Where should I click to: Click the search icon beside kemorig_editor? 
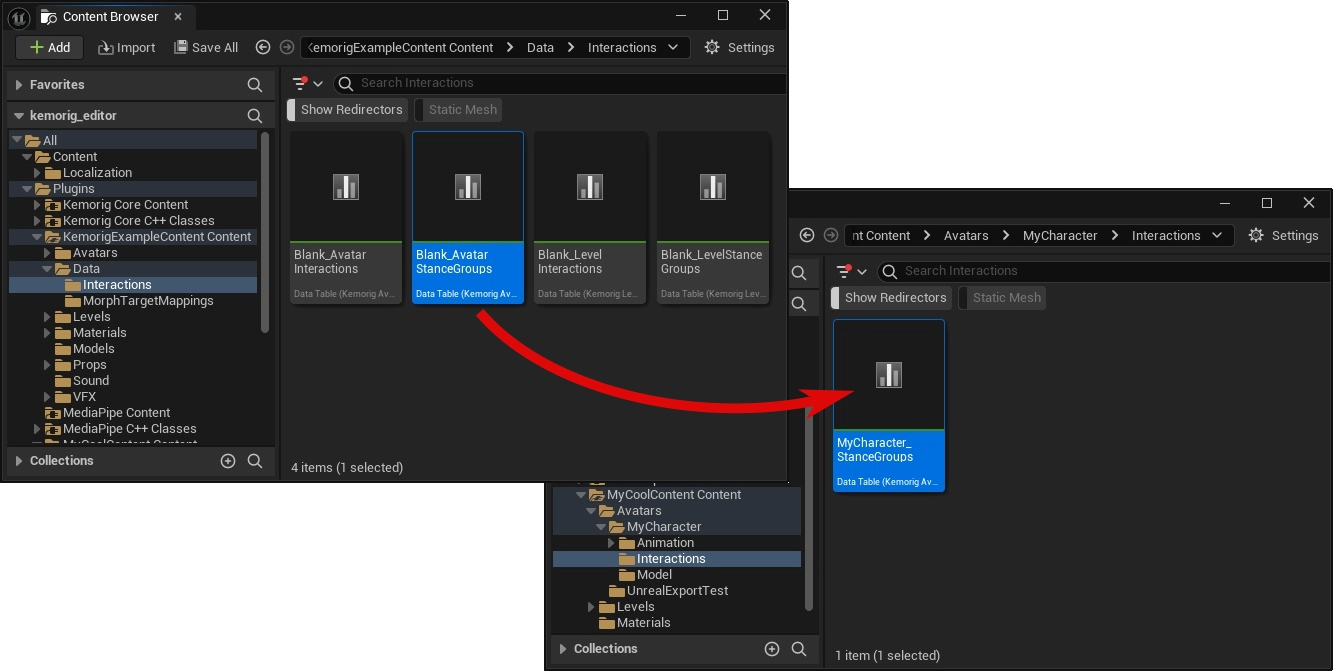[255, 116]
